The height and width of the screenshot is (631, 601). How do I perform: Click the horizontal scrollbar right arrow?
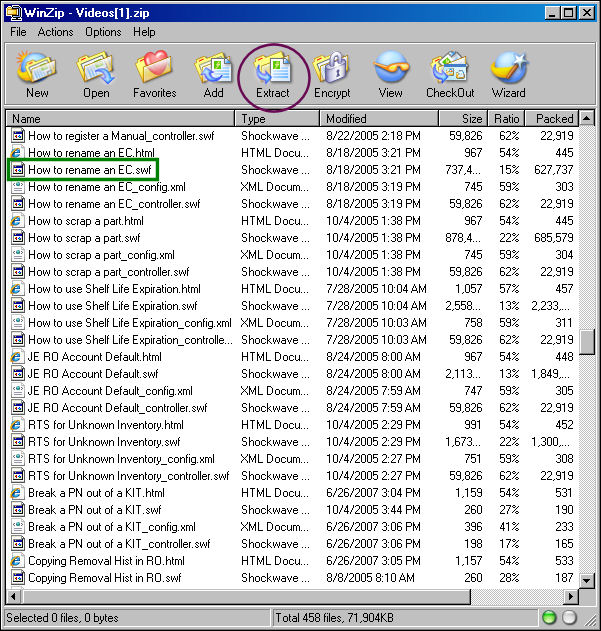571,596
